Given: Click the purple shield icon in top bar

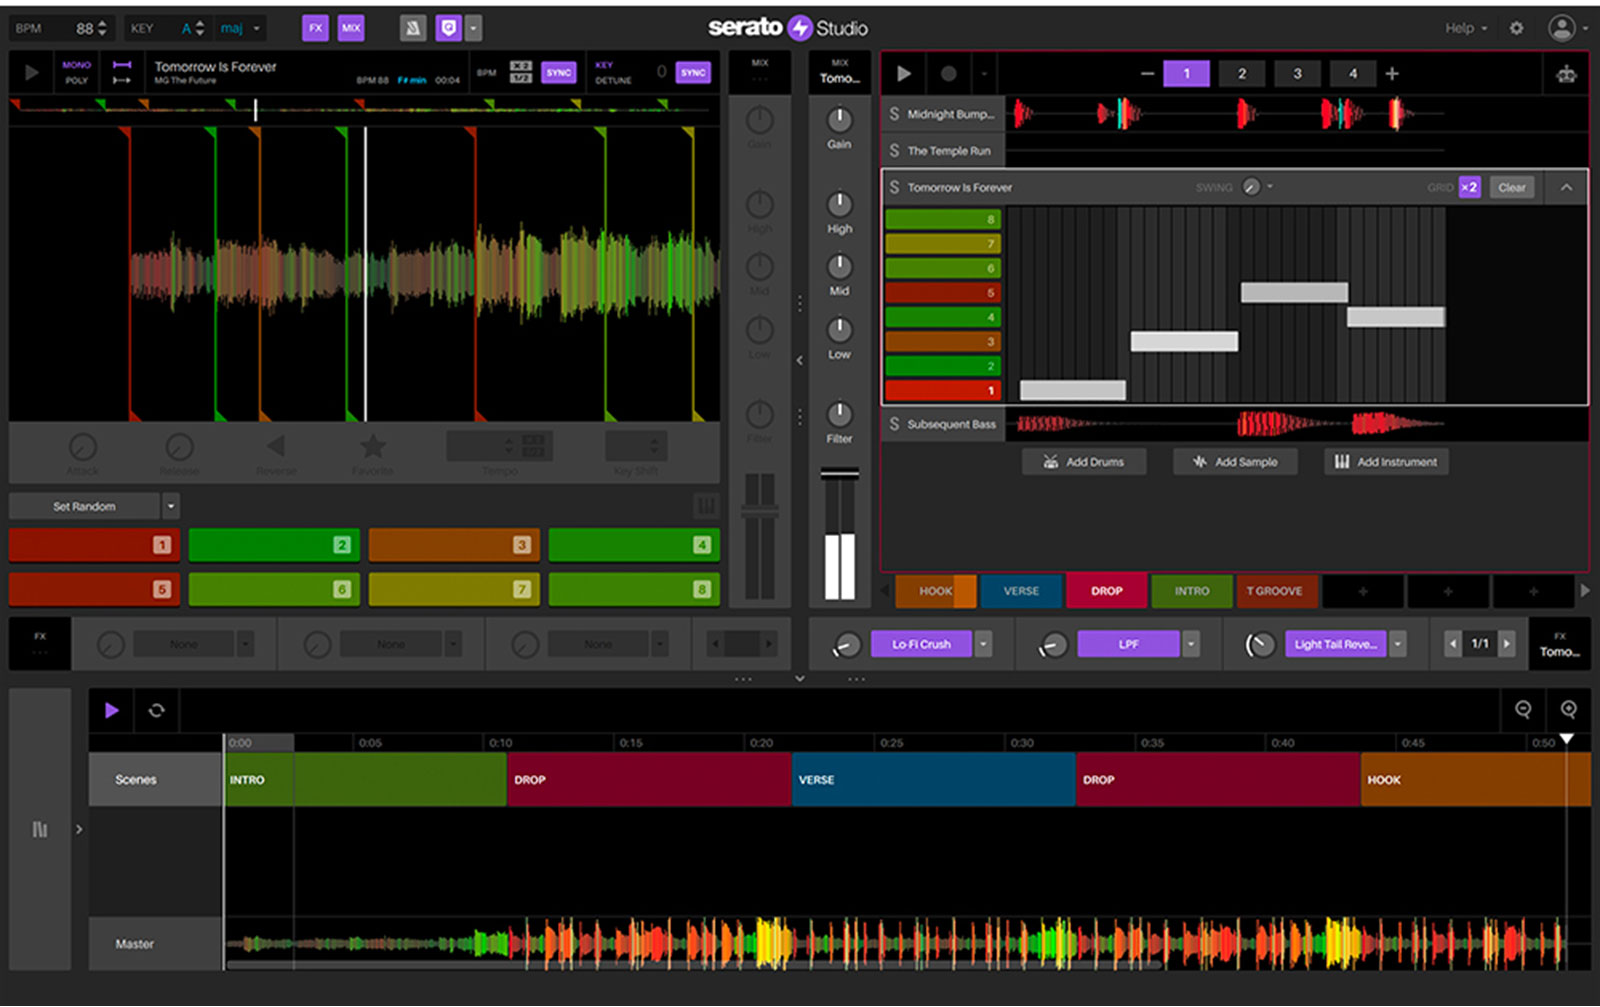Looking at the screenshot, I should pyautogui.click(x=448, y=28).
